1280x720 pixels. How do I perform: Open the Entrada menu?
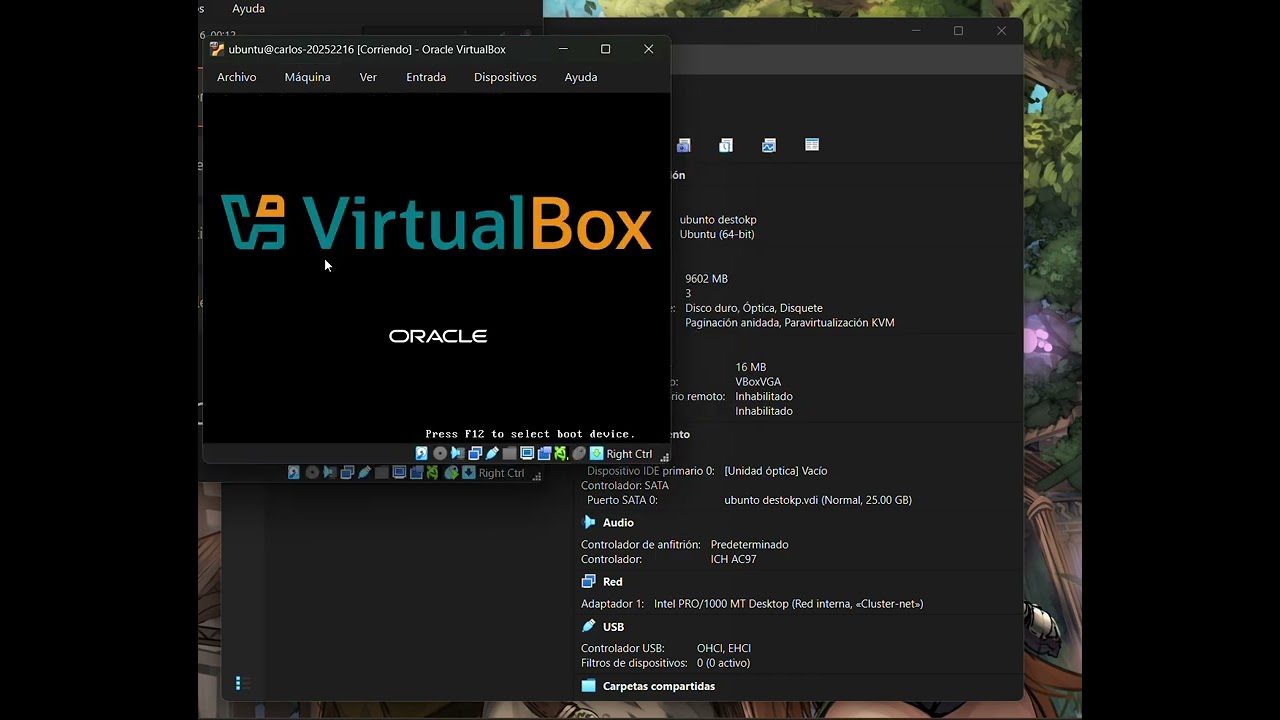426,77
